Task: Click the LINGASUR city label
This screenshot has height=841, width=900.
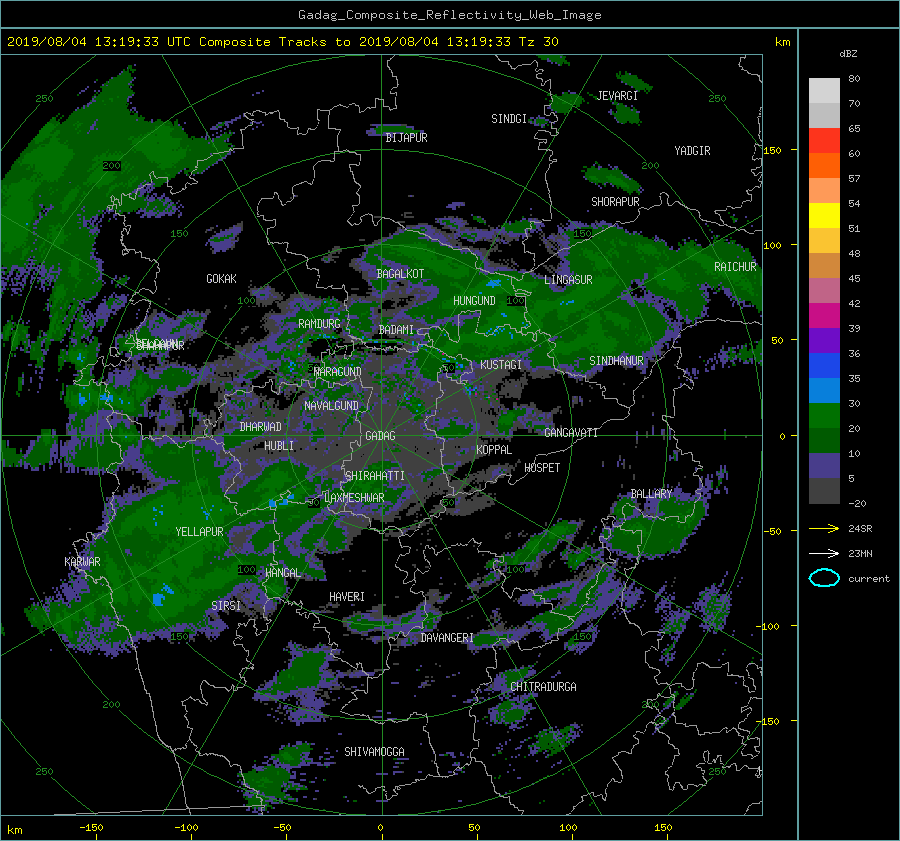Action: click(568, 280)
